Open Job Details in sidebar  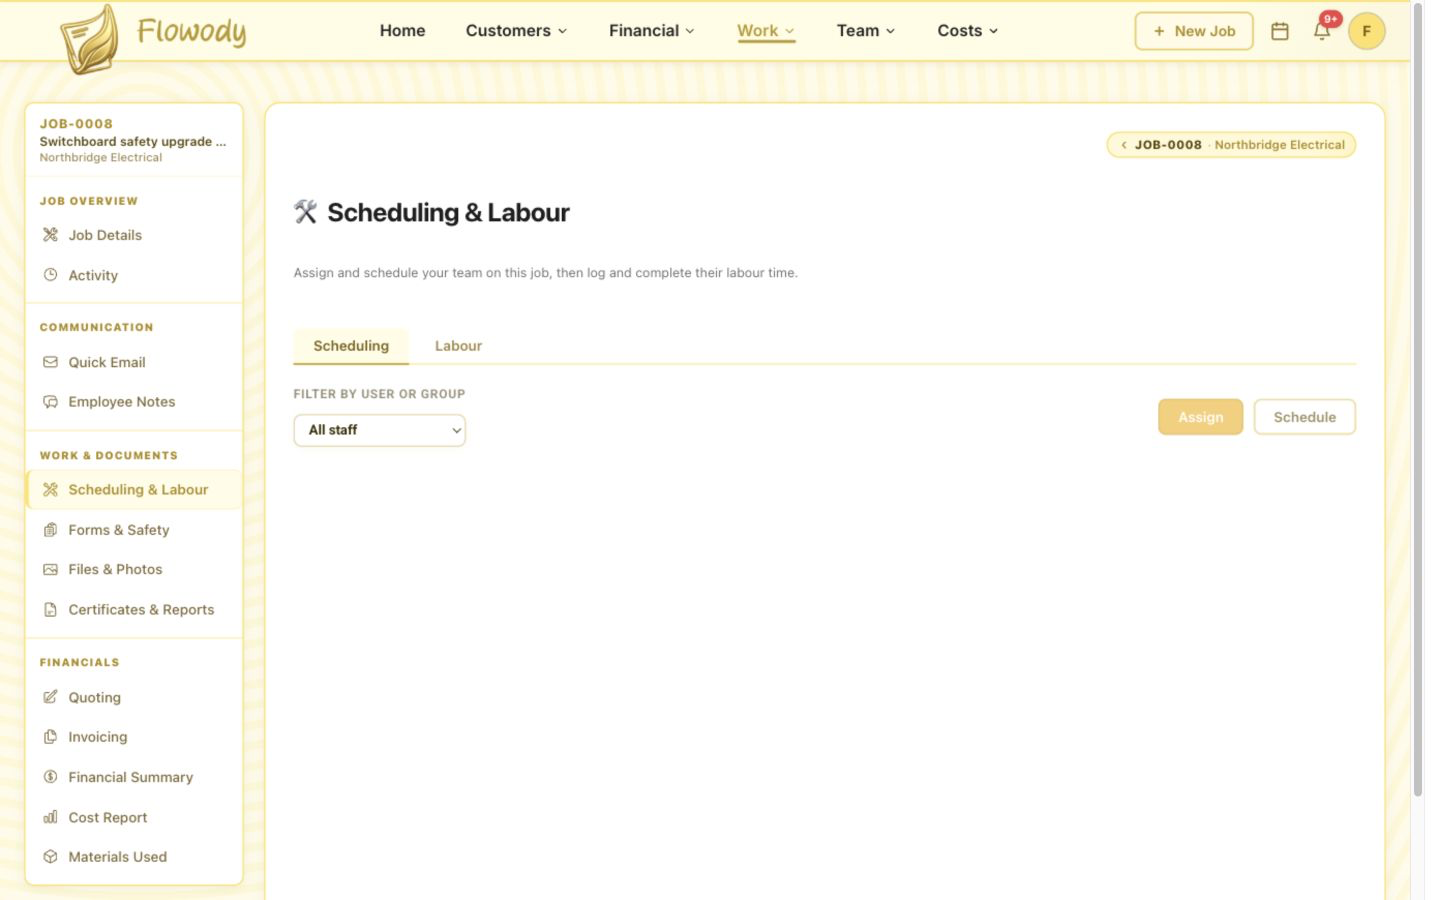[134, 235]
